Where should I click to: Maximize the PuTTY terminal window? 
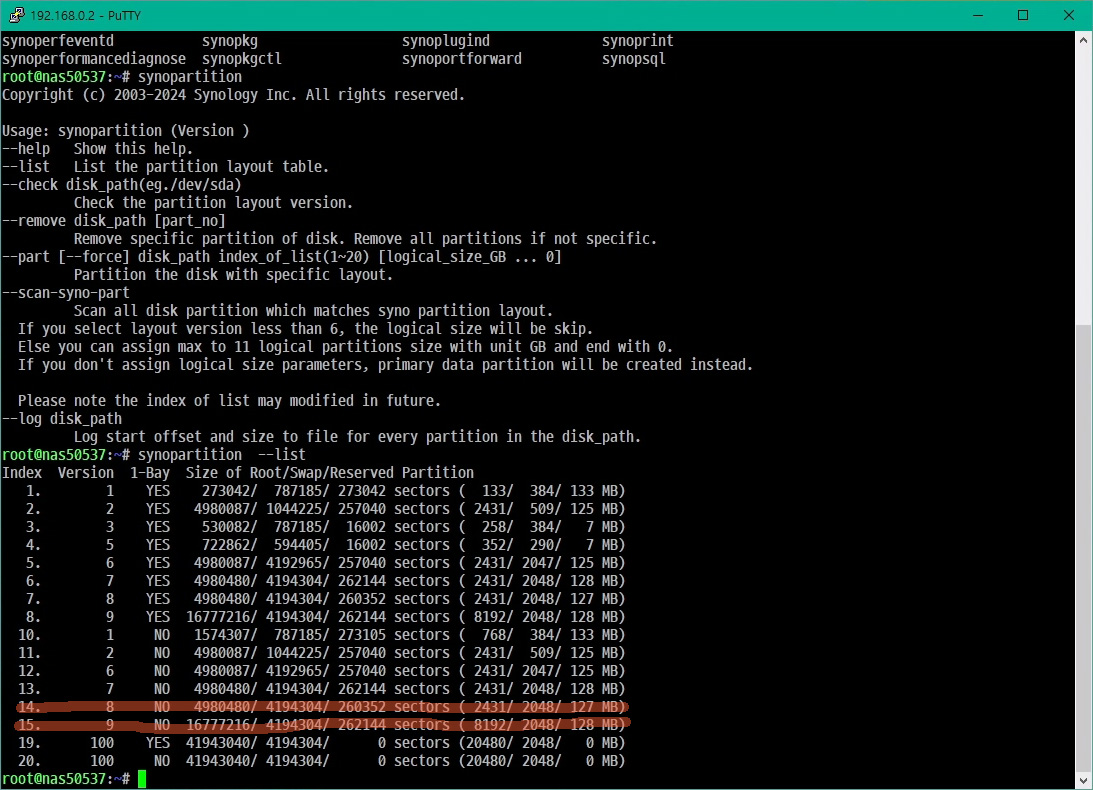1022,16
